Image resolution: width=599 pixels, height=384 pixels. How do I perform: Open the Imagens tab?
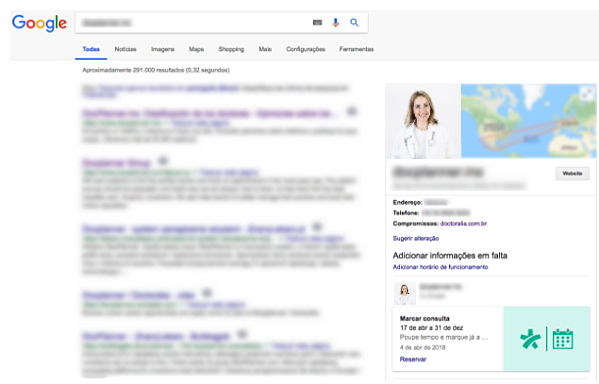[163, 49]
